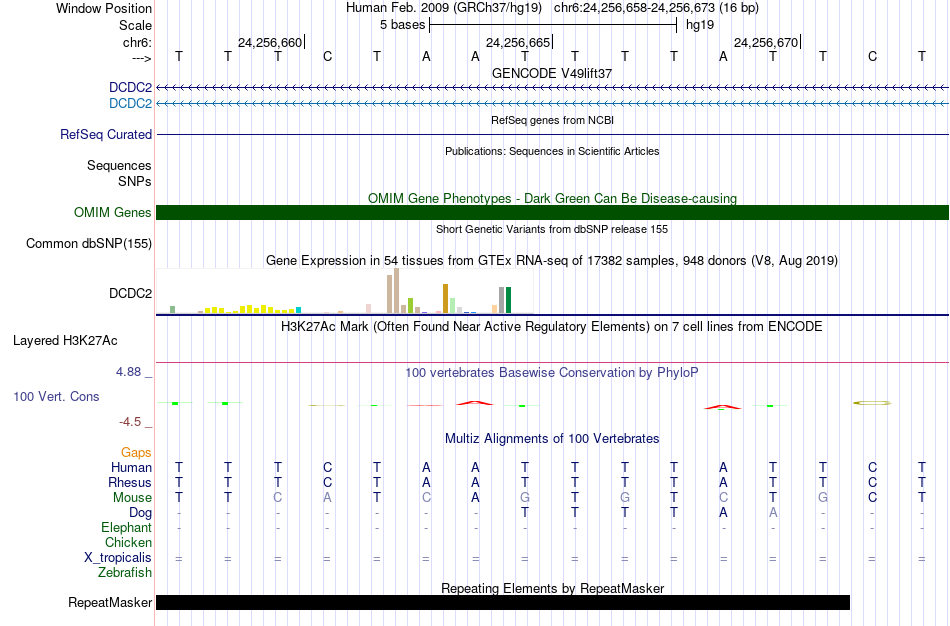Click the Rhesus species row label

click(130, 482)
